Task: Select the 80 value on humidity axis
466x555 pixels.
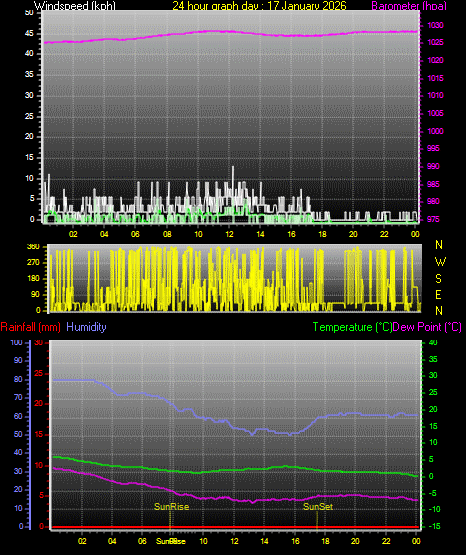Action: pos(18,379)
